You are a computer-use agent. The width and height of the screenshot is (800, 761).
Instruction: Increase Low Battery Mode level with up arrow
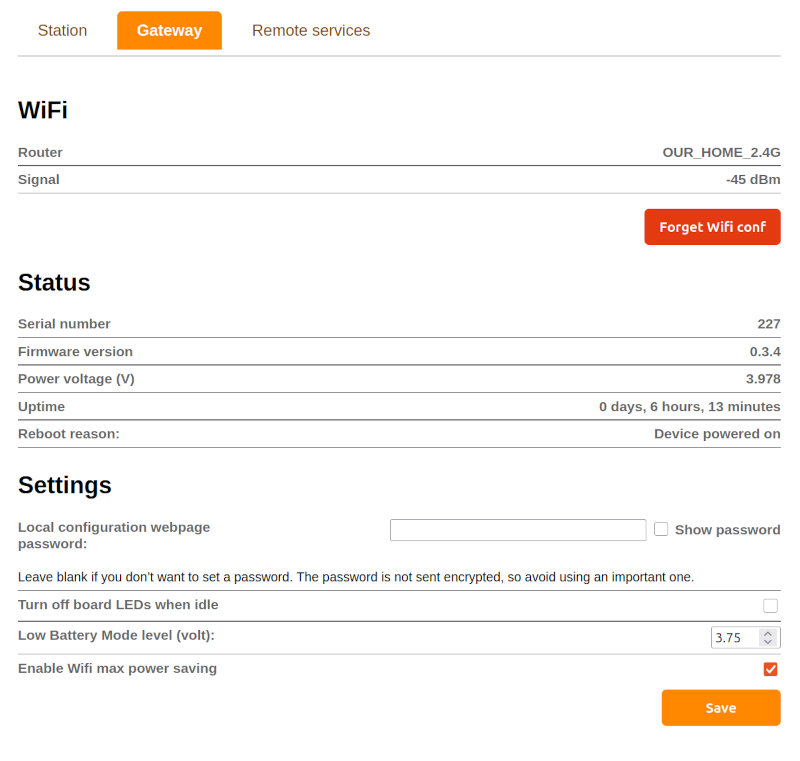click(x=767, y=633)
